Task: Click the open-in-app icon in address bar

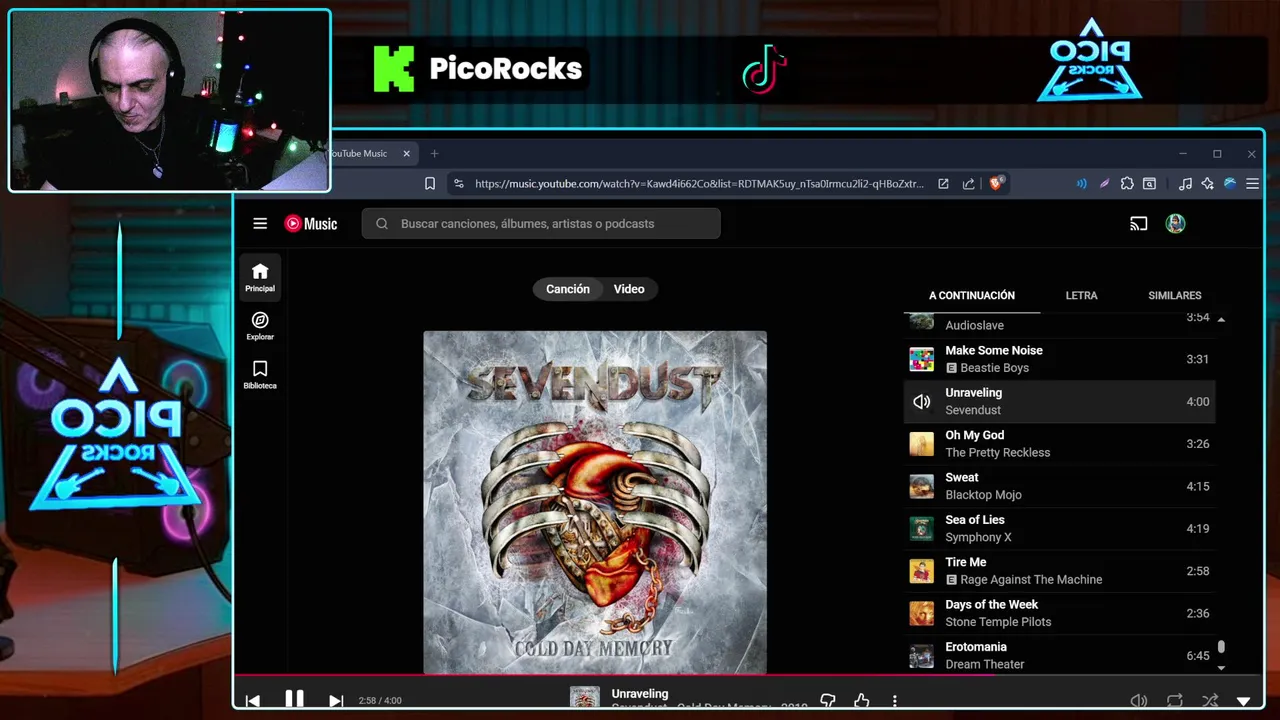Action: coord(943,184)
